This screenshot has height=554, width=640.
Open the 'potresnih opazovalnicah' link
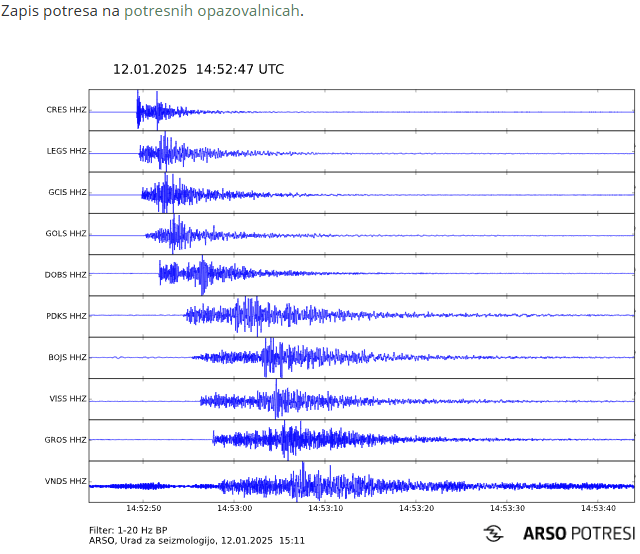(x=212, y=11)
